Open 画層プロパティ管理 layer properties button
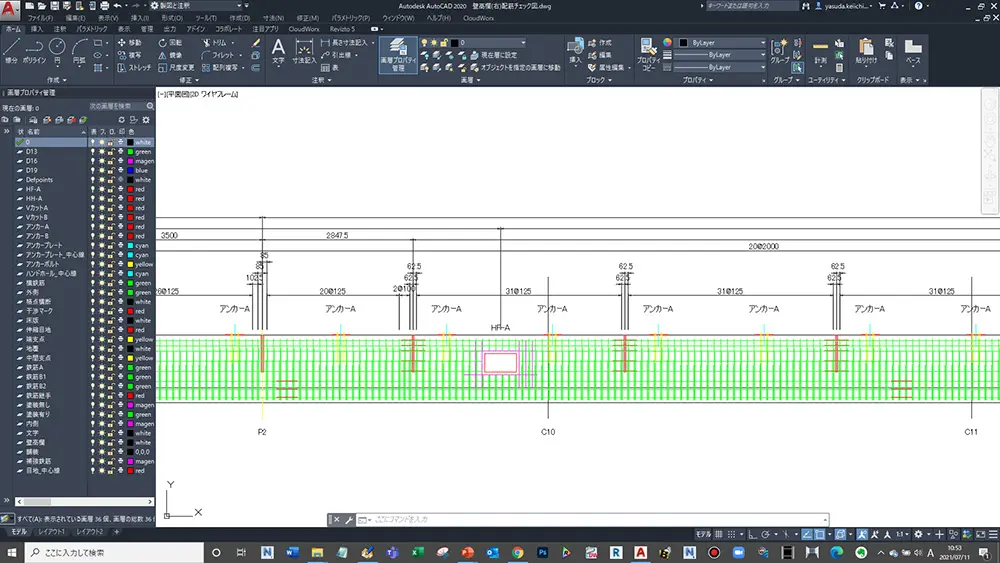1000x563 pixels. 397,54
